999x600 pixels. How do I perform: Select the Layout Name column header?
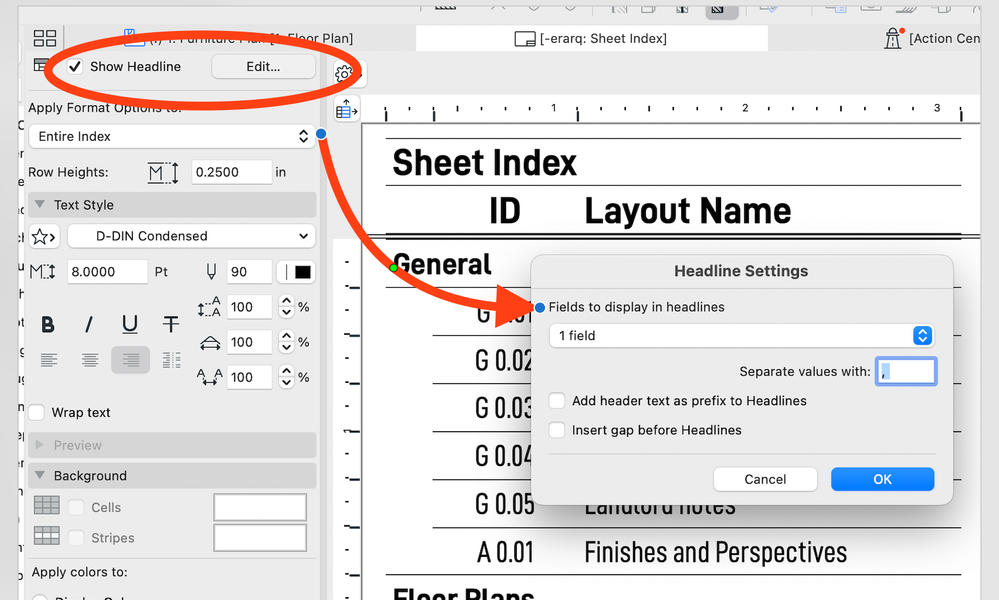tap(688, 211)
